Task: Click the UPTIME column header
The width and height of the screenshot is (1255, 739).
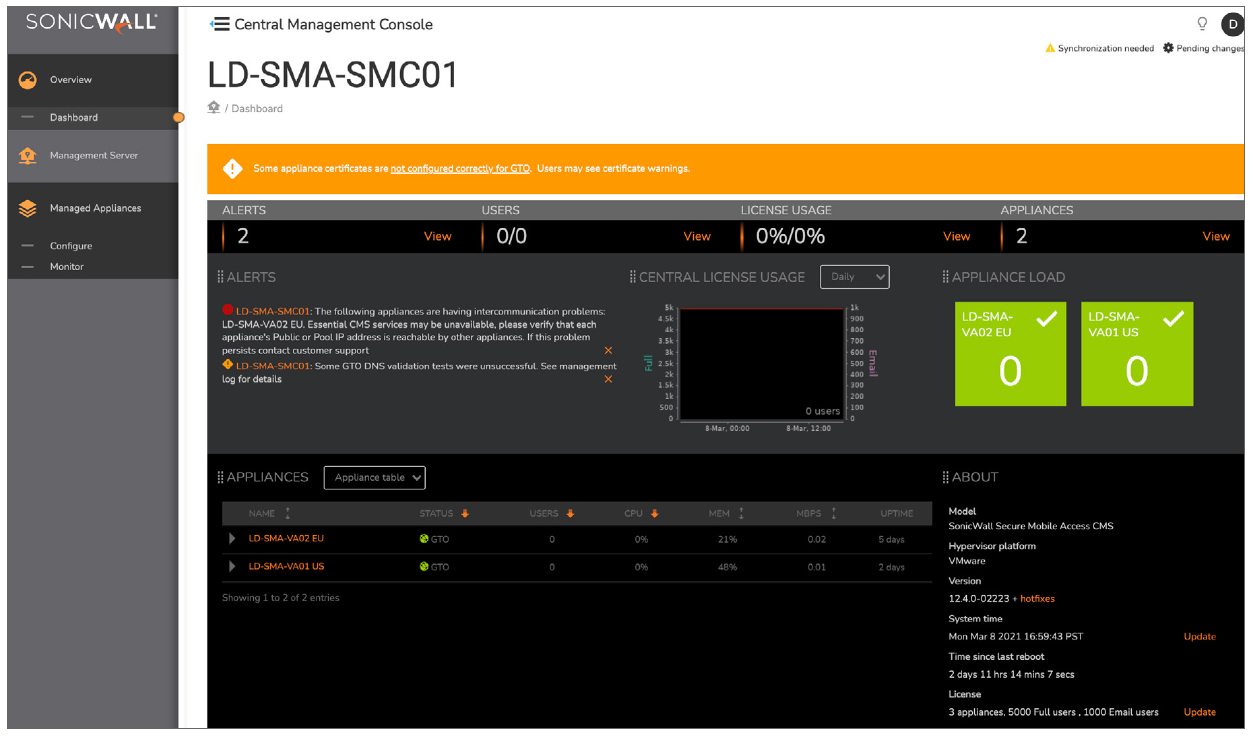Action: [x=897, y=514]
